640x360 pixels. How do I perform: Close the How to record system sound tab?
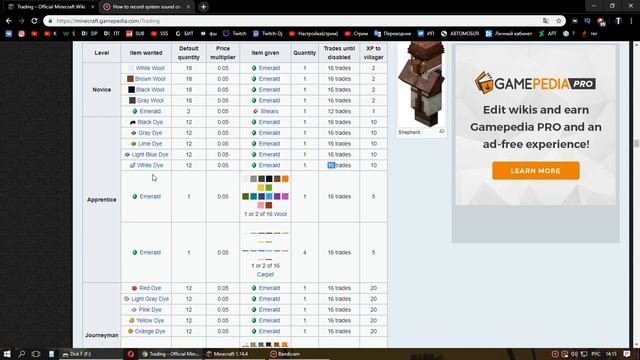pyautogui.click(x=189, y=7)
